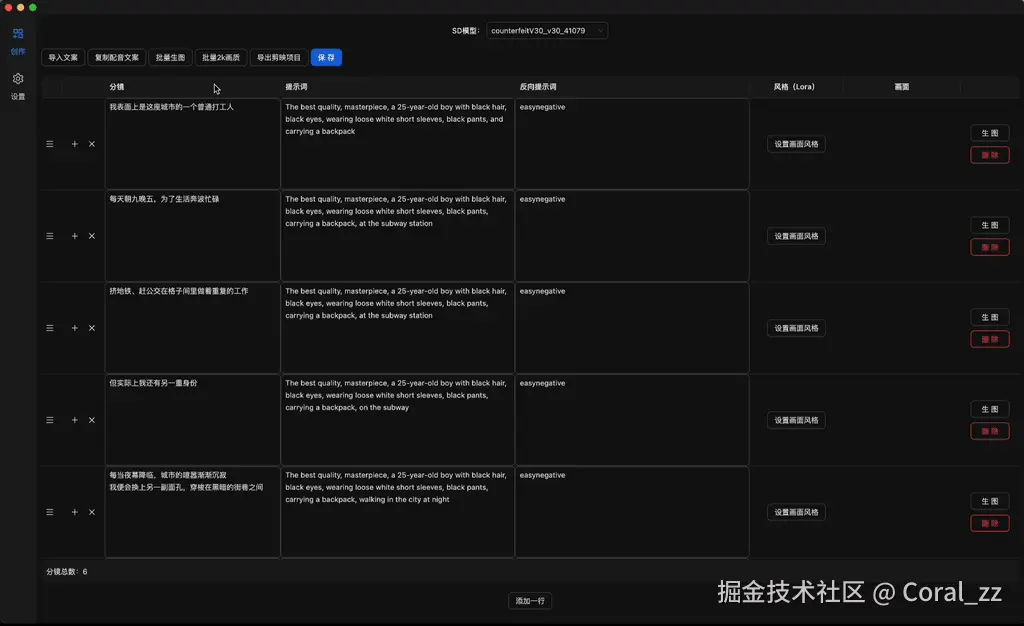Click the 分镜 column header
Screen dimensions: 1024x626
117,87
